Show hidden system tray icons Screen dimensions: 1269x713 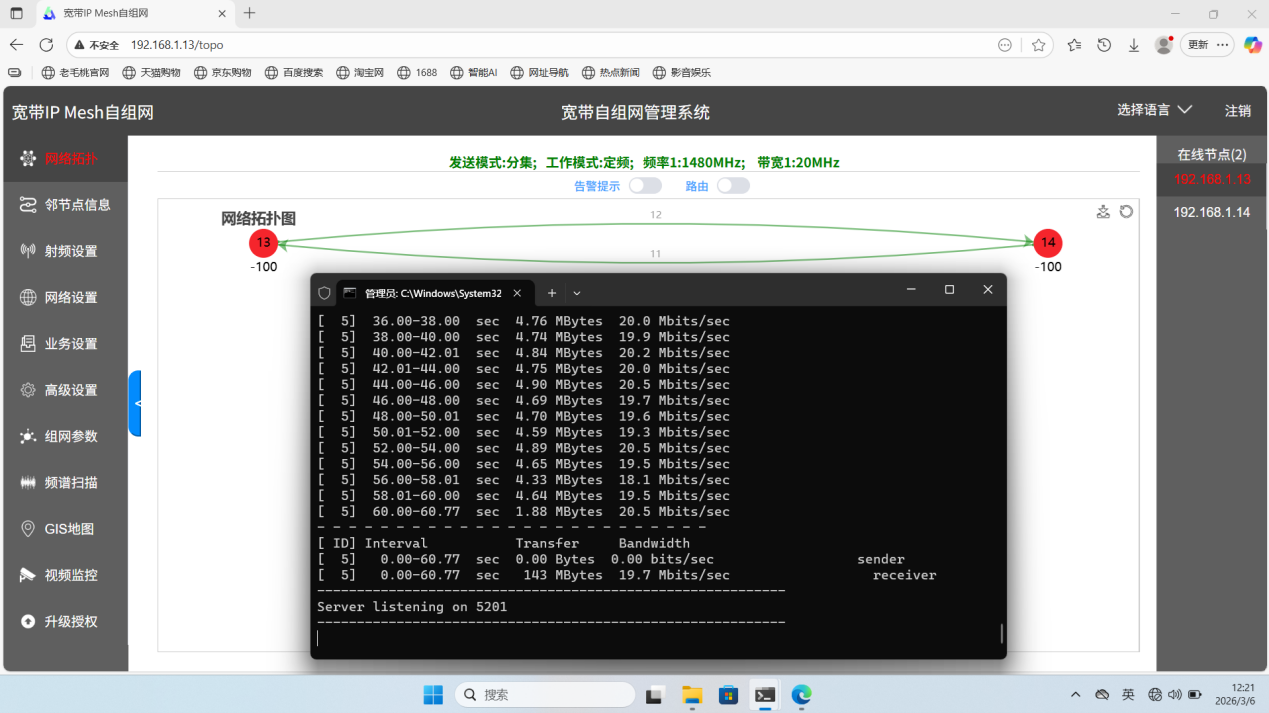(1076, 694)
